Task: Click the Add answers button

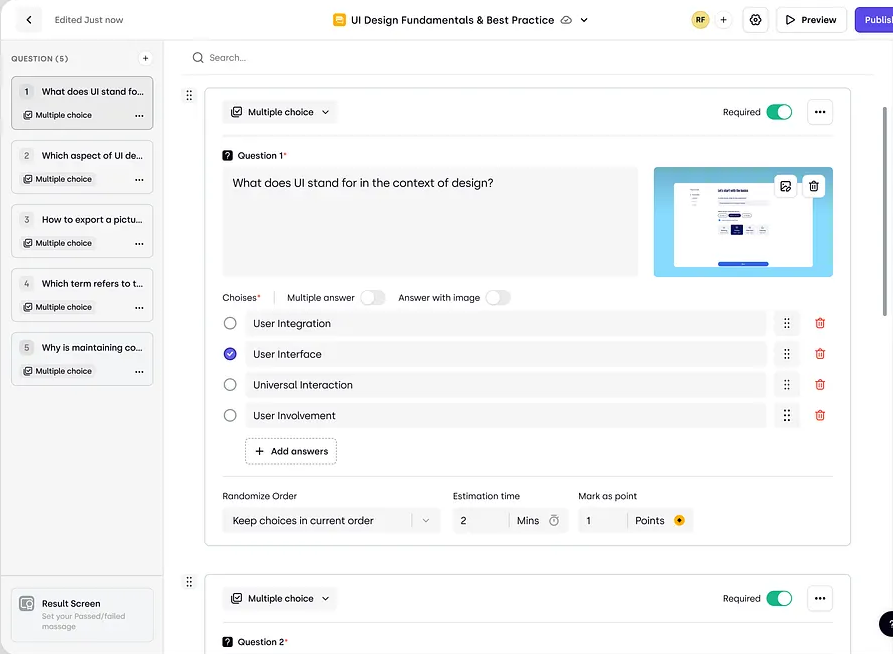Action: click(x=291, y=451)
